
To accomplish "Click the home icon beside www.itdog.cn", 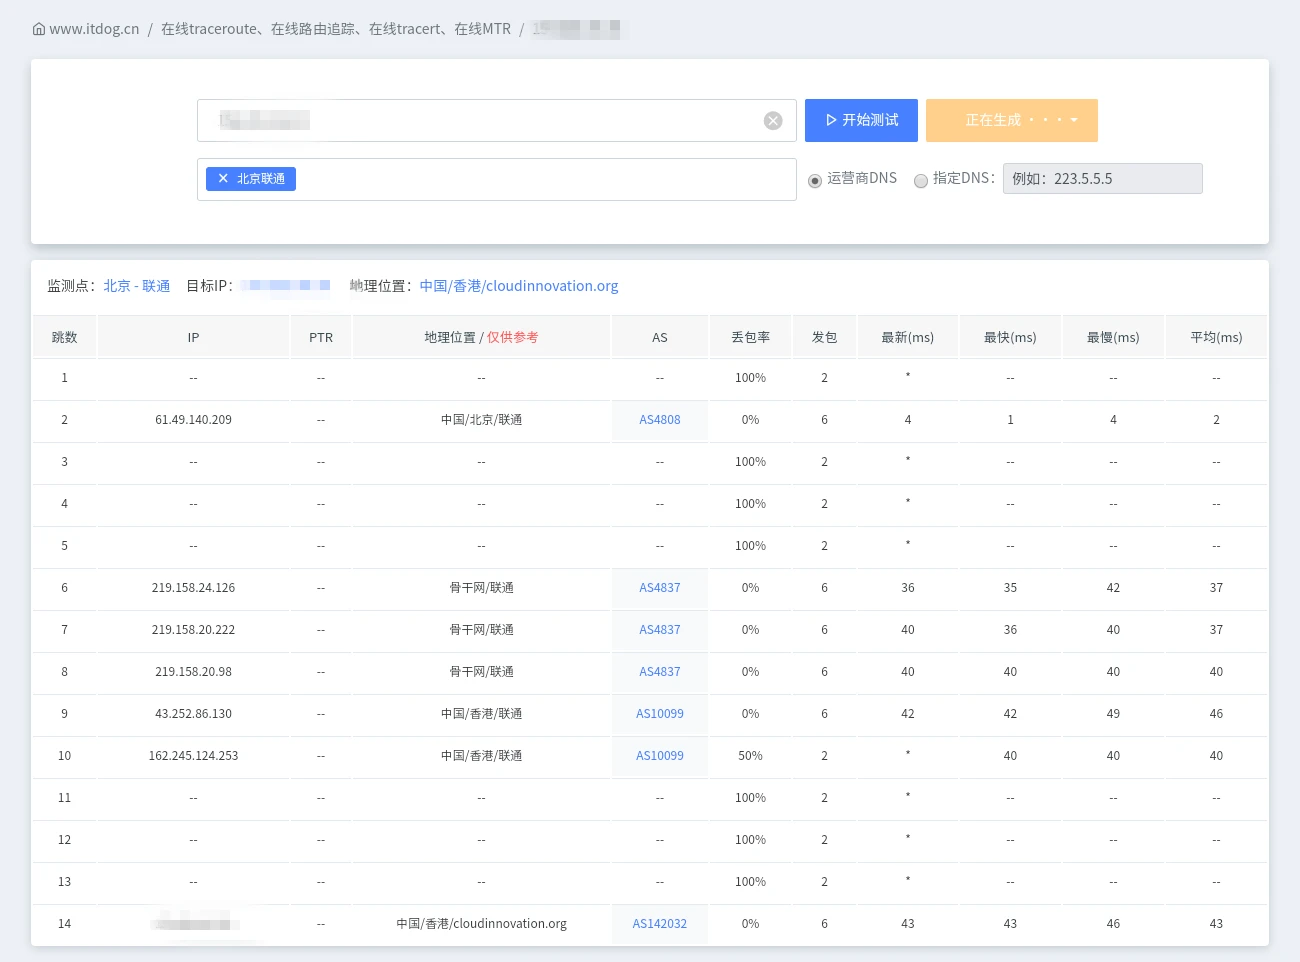I will [39, 29].
